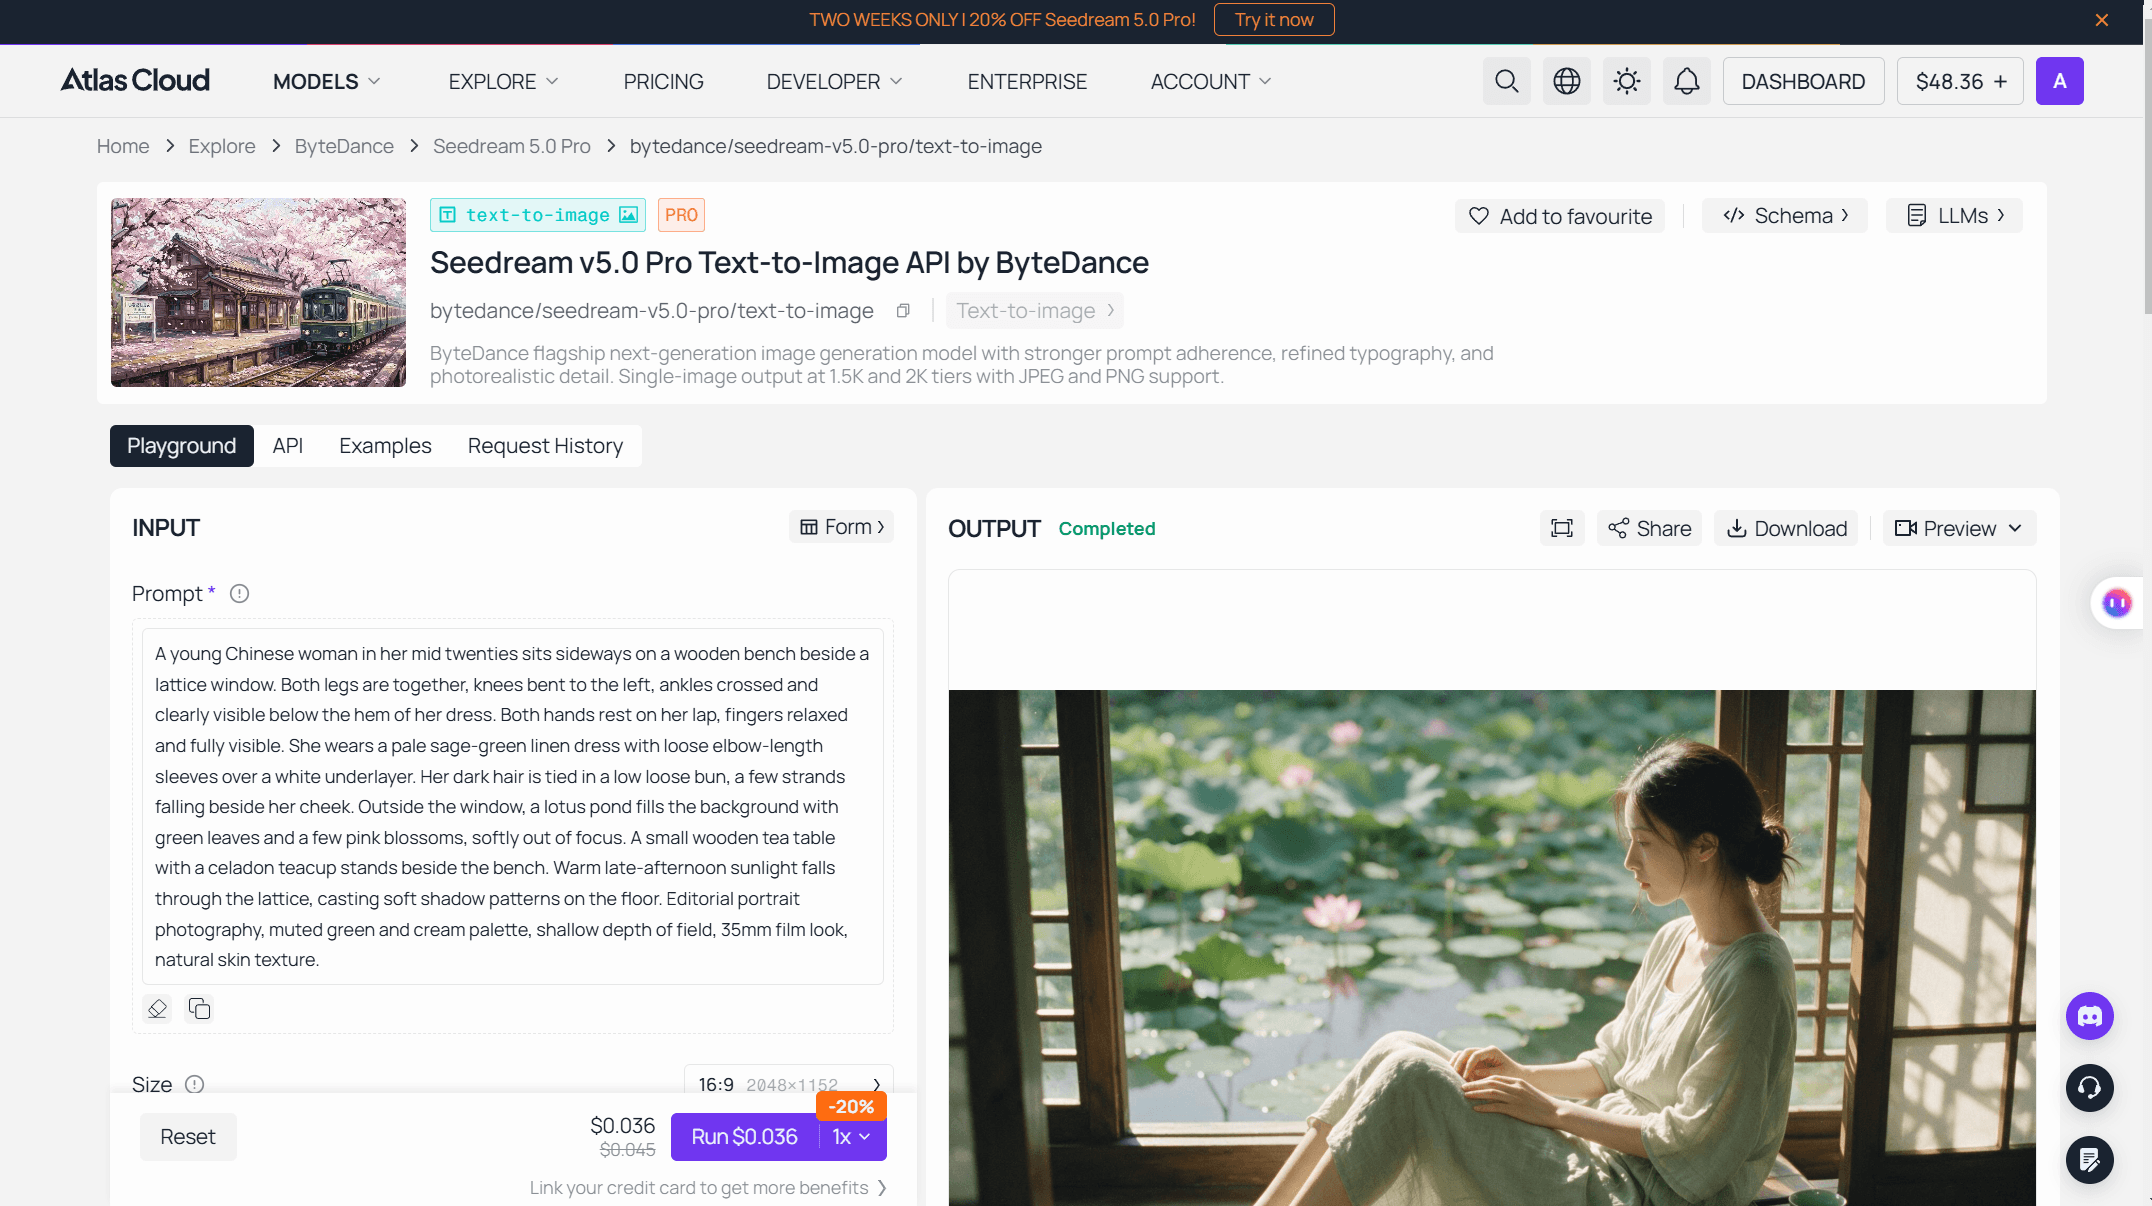Switch input view via Form toggle
The image size is (2152, 1206).
tap(841, 527)
